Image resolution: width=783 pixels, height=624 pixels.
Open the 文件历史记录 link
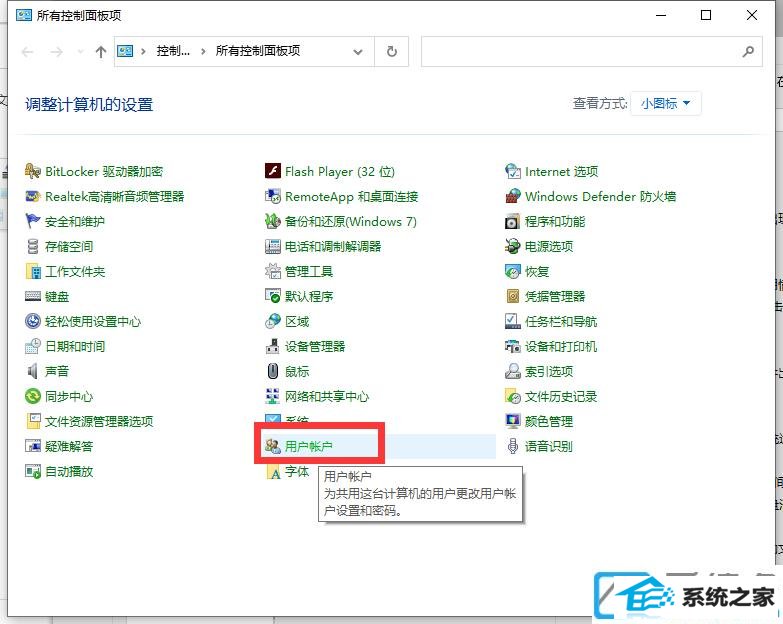click(x=561, y=396)
